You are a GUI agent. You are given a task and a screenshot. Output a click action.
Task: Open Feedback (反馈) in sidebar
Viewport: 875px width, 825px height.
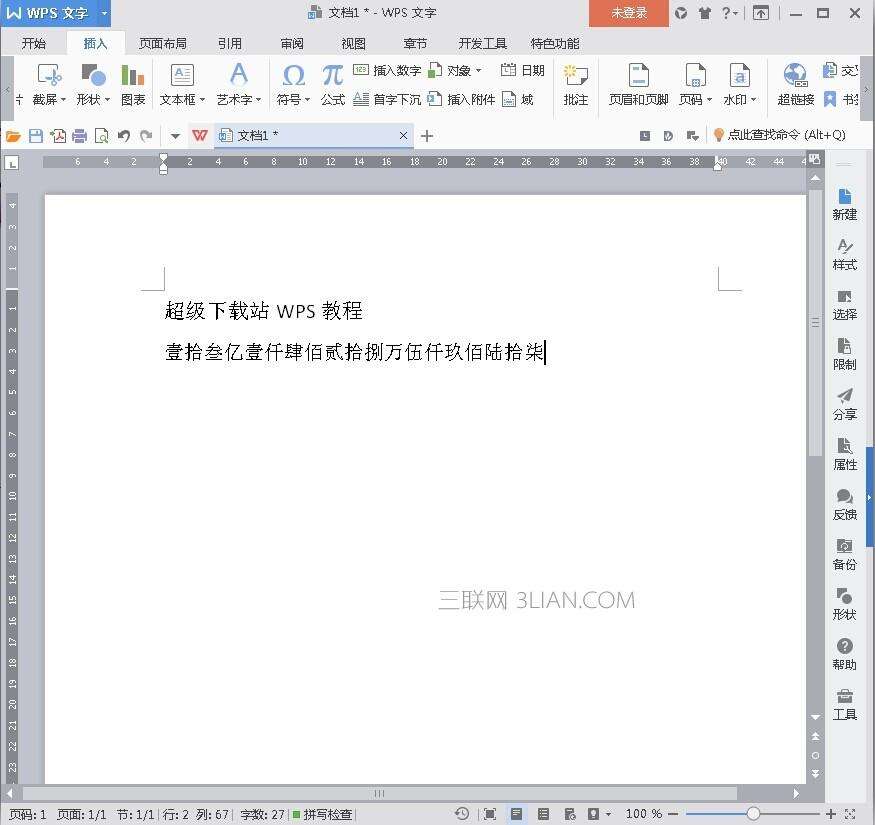tap(844, 505)
